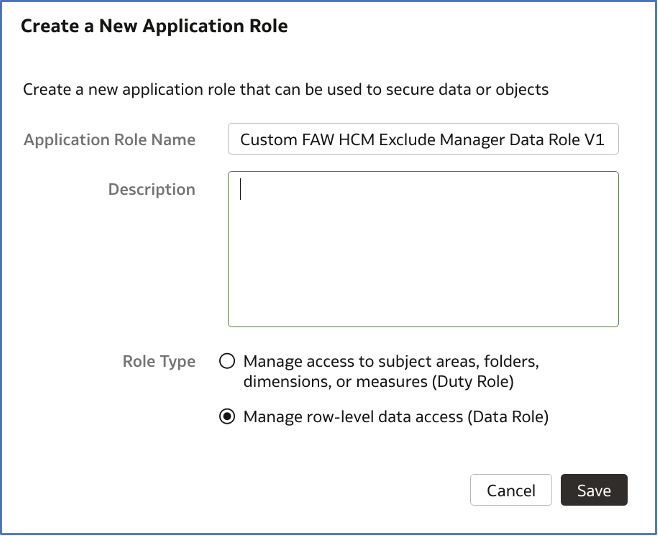The width and height of the screenshot is (658, 536).
Task: Click the 'Role Type' label
Action: 158,362
